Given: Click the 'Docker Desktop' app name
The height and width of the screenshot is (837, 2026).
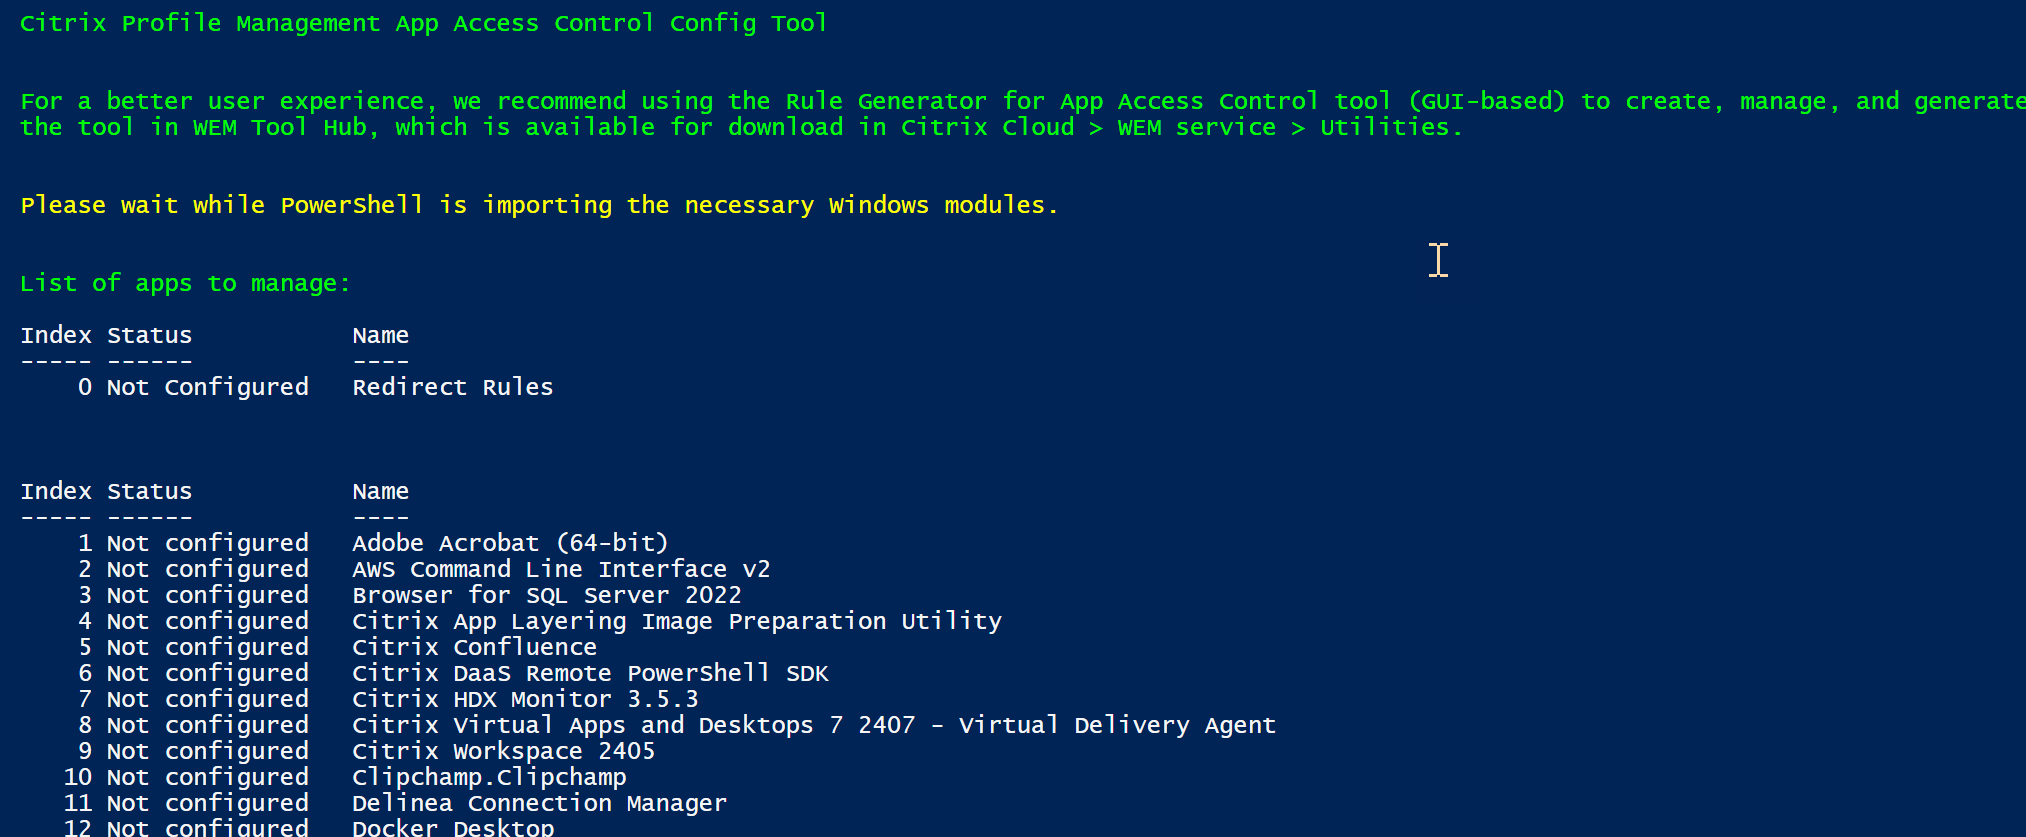Looking at the screenshot, I should coord(453,827).
